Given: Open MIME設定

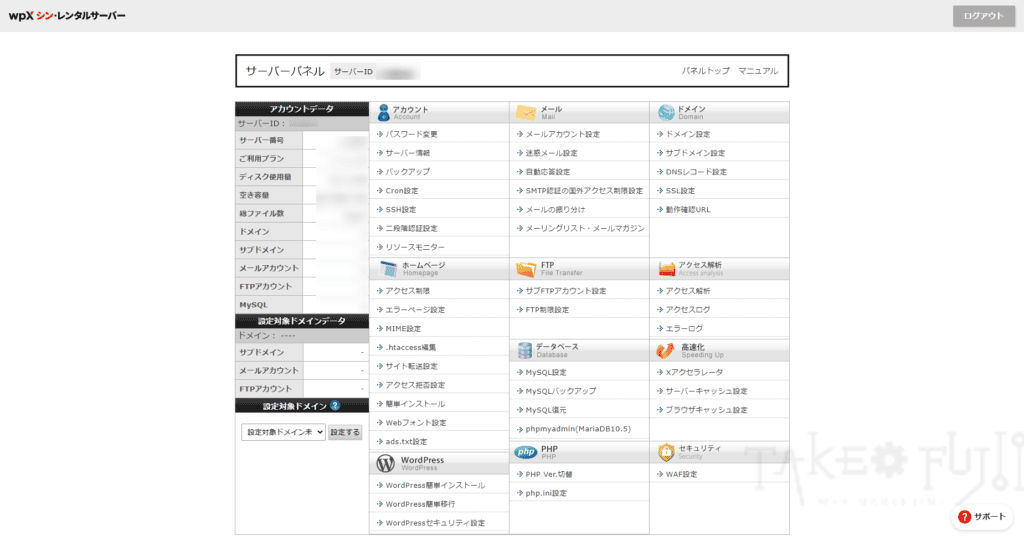Looking at the screenshot, I should tap(403, 329).
